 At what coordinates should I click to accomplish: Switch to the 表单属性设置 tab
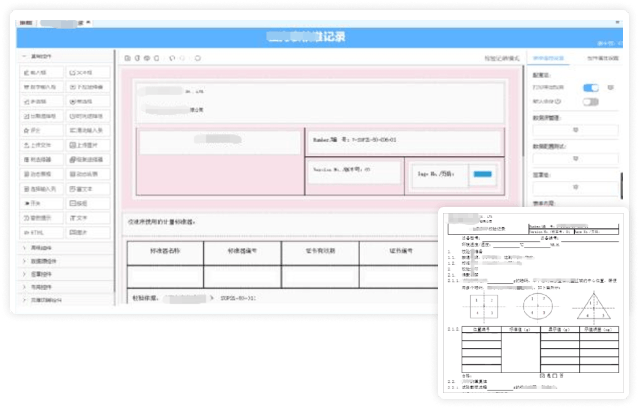click(549, 59)
